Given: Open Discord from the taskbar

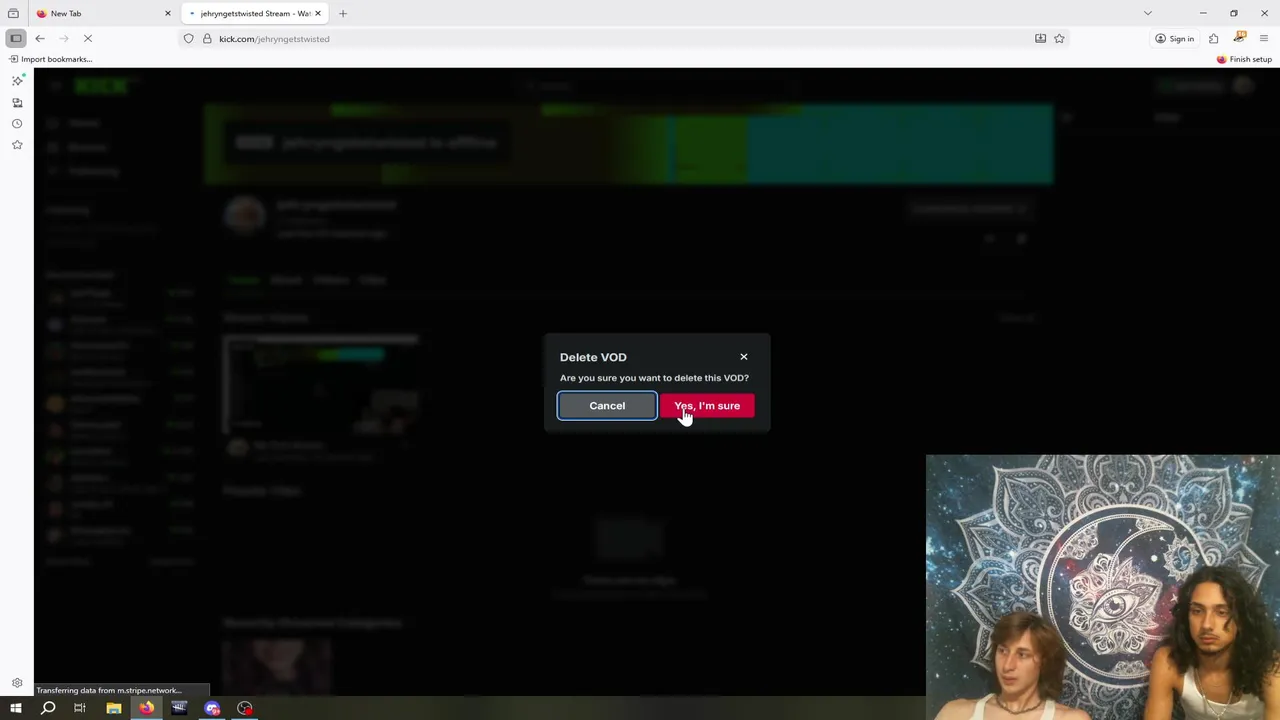Looking at the screenshot, I should pos(212,708).
